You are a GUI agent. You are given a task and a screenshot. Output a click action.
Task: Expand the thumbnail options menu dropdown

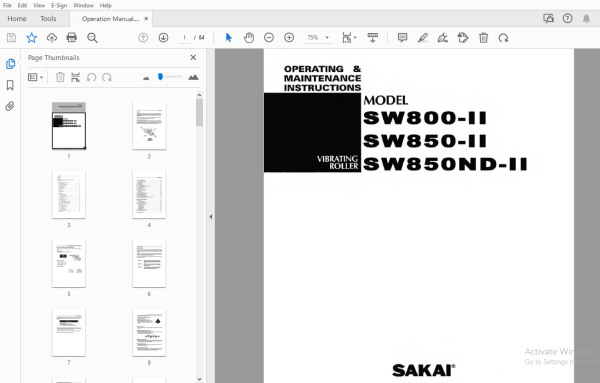point(36,77)
